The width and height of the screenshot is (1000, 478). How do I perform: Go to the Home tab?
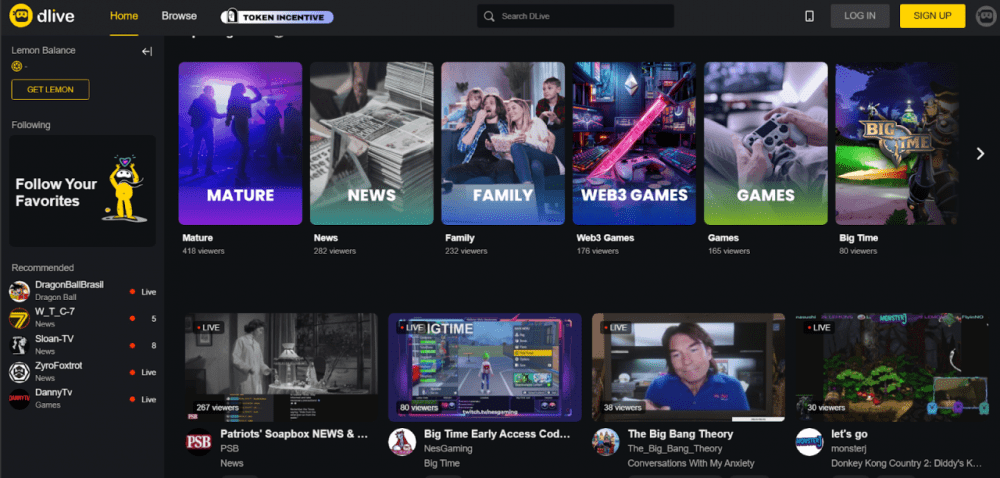point(124,16)
